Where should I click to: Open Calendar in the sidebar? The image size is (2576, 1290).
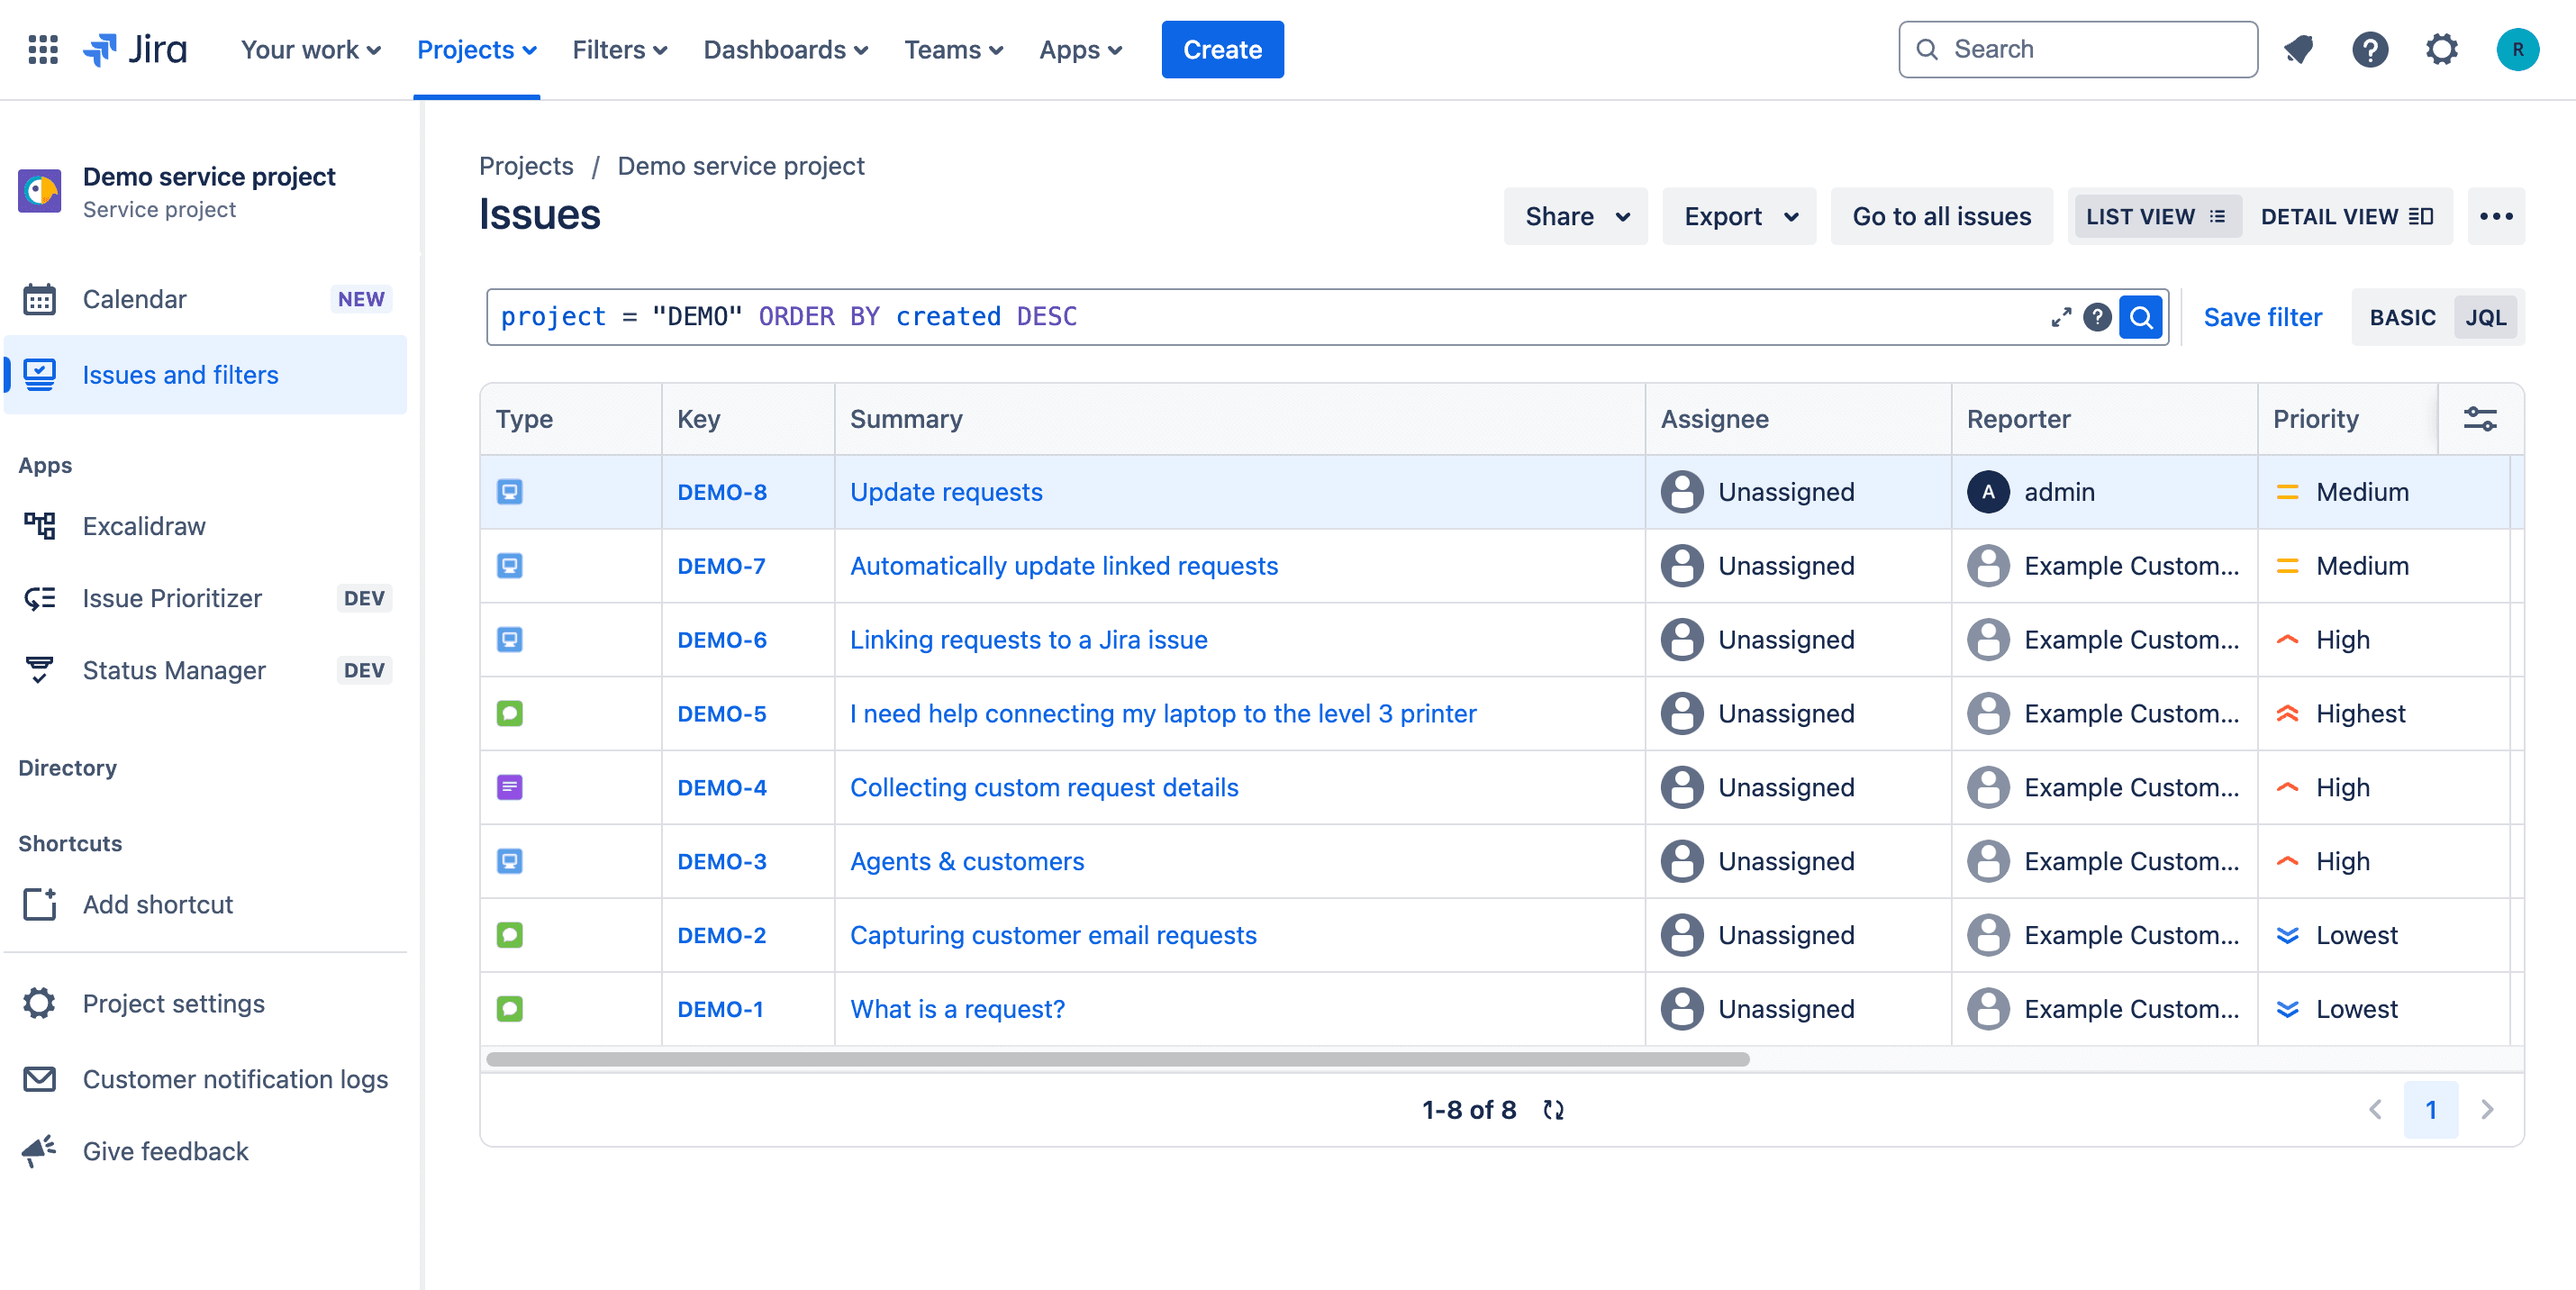pos(206,299)
